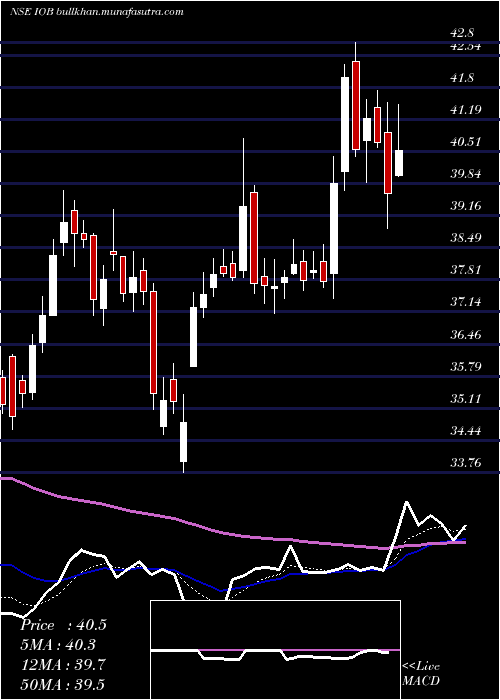Image resolution: width=500 pixels, height=700 pixels.
Task: Click the 35.11 price level label
Action: coord(466,399)
